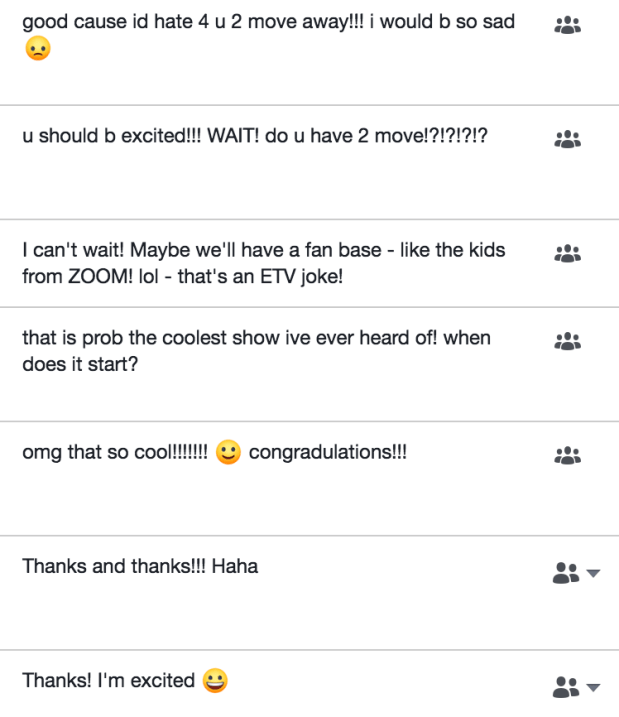The image size is (619, 717).
Task: Open audience icon beside "coolest show" post
Action: [567, 341]
